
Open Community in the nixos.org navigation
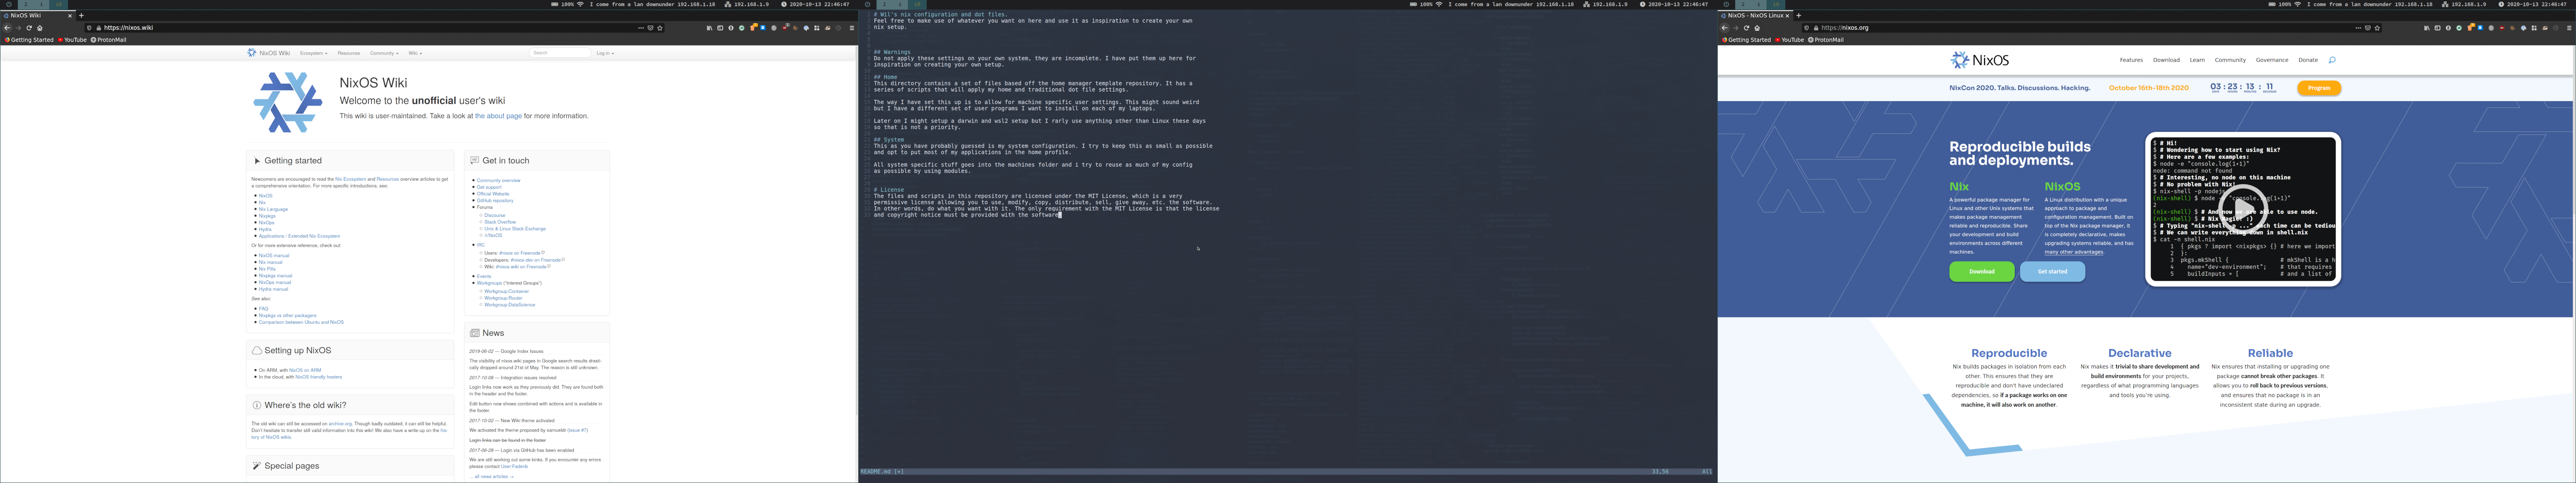[x=2230, y=60]
